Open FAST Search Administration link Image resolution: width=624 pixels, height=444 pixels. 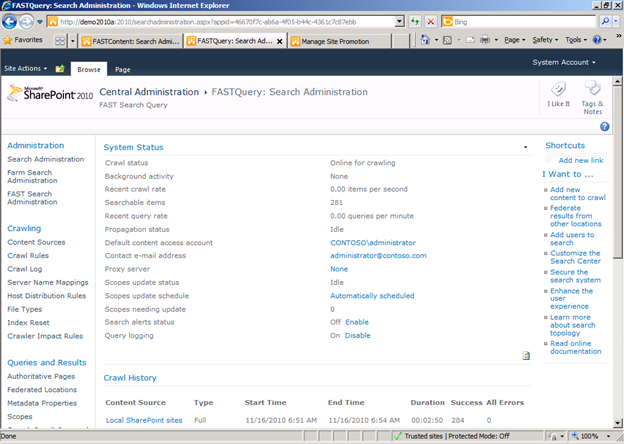pyautogui.click(x=32, y=198)
